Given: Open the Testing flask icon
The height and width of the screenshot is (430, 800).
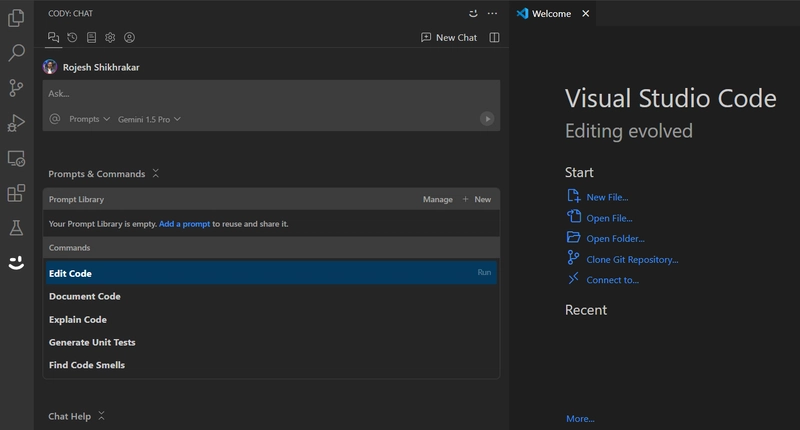Looking at the screenshot, I should 16,228.
